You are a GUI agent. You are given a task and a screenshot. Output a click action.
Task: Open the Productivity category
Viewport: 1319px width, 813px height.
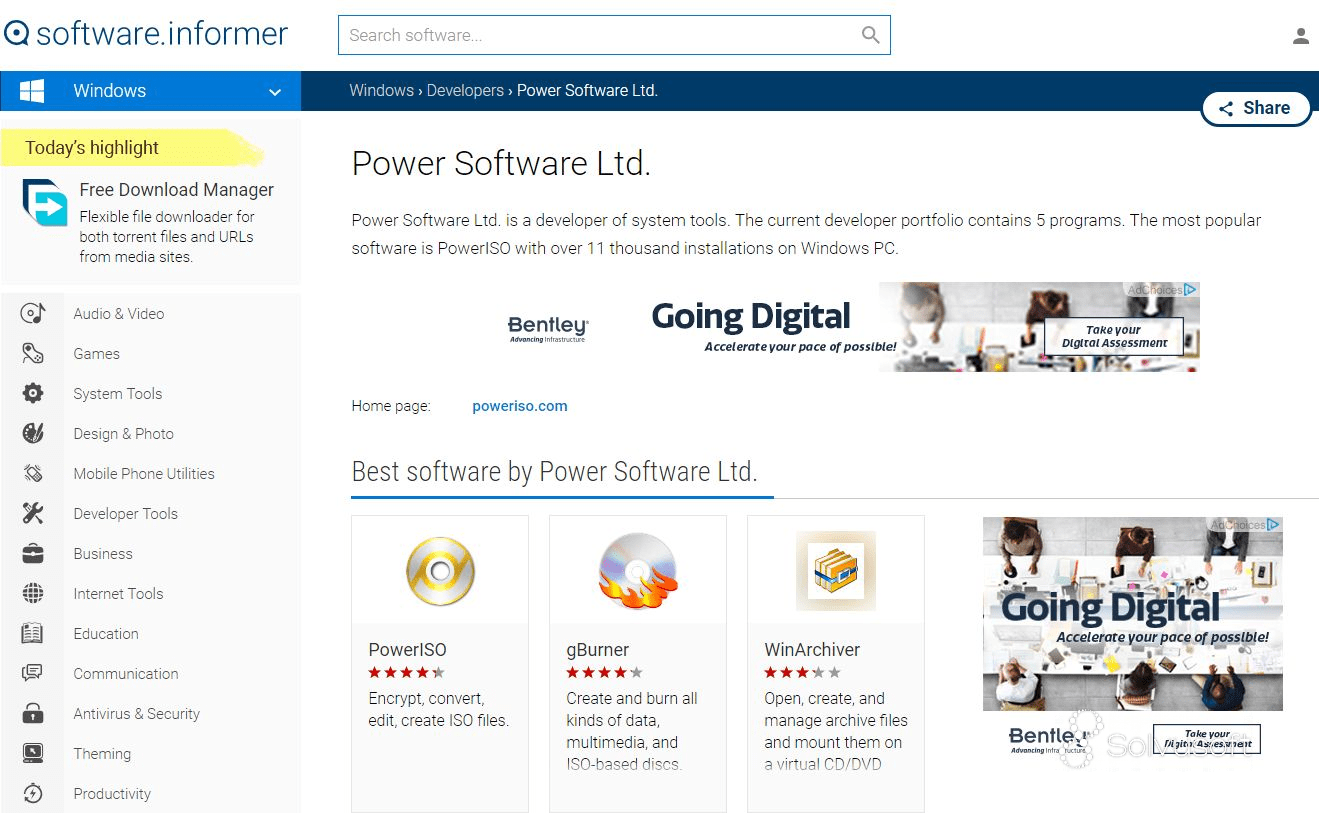[x=112, y=794]
